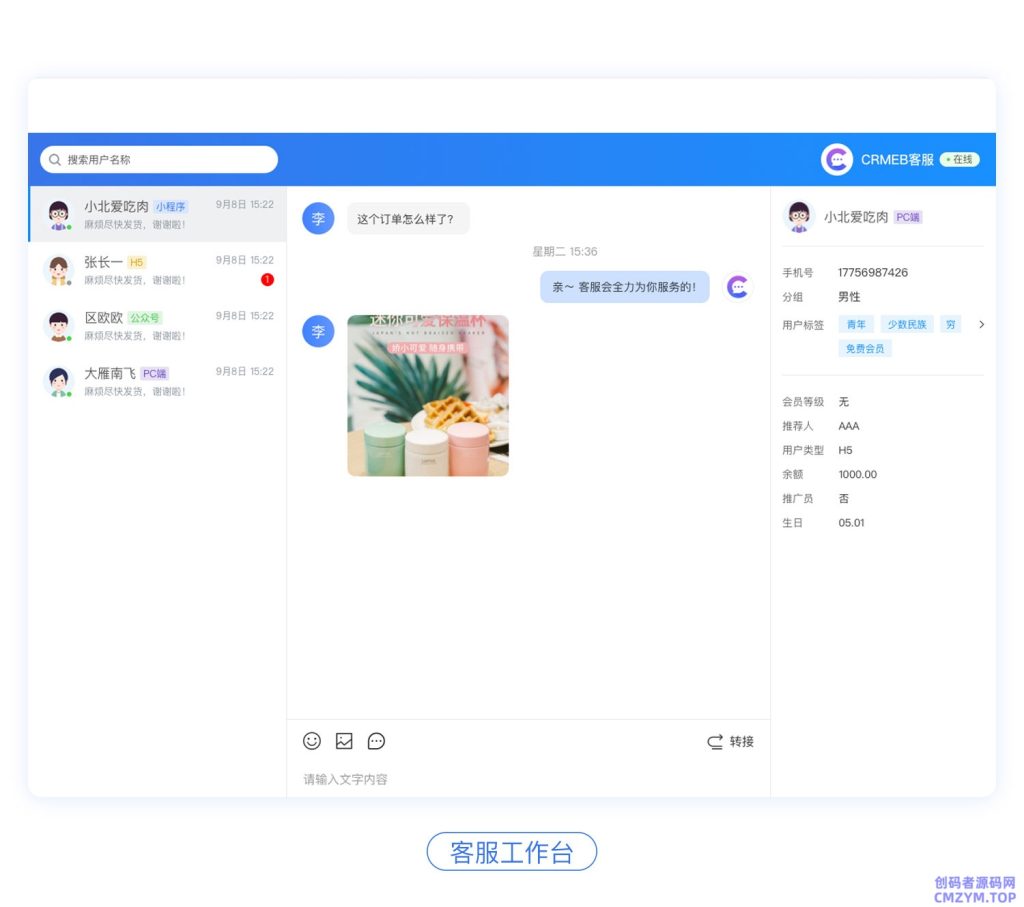Click customer 李's avatar in the chat
The image size is (1024, 907).
click(317, 218)
